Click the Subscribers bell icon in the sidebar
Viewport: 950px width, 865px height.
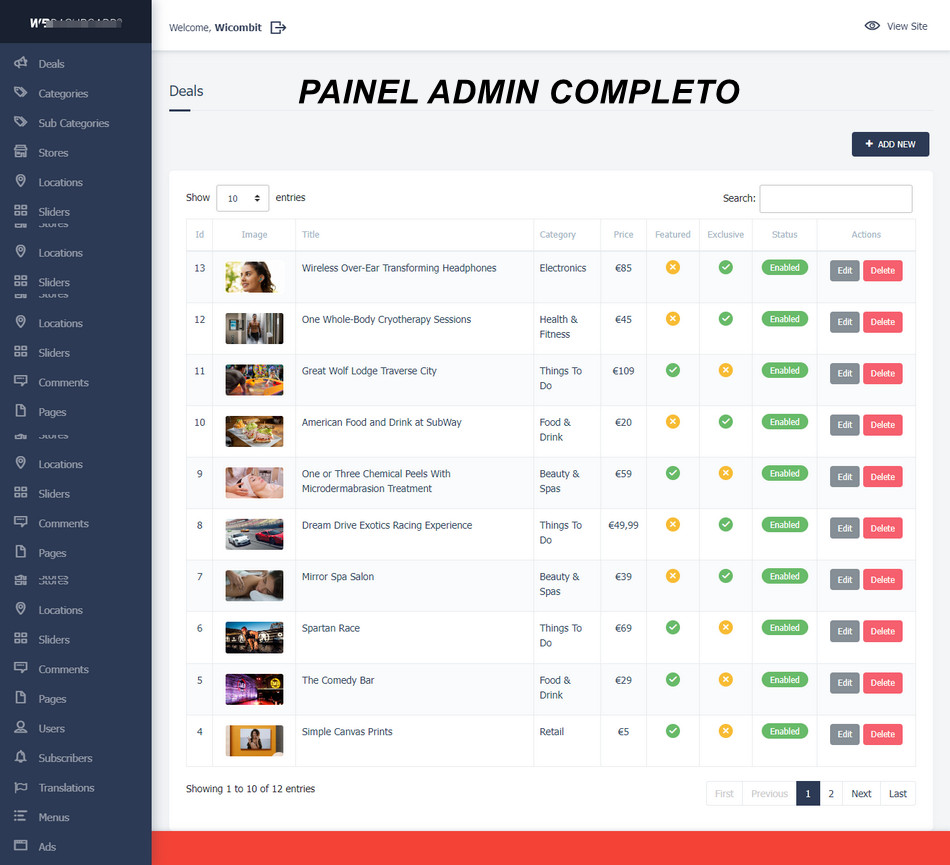coord(20,758)
